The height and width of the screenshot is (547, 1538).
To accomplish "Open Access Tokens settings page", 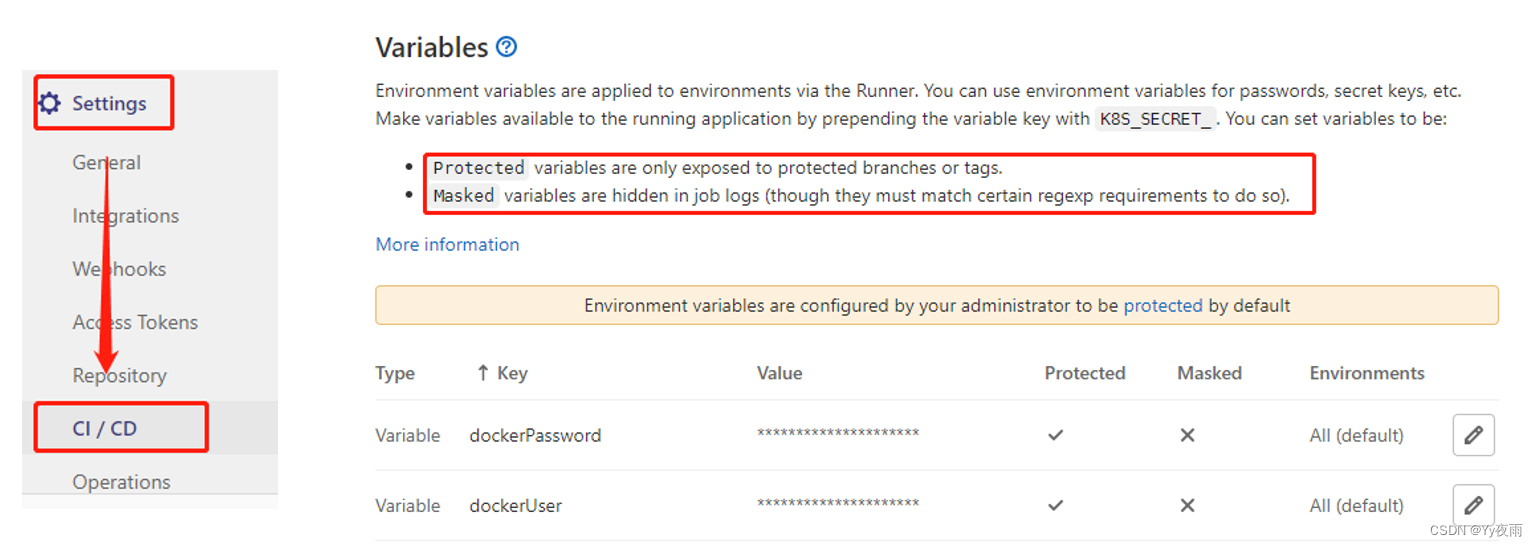I will (x=135, y=322).
